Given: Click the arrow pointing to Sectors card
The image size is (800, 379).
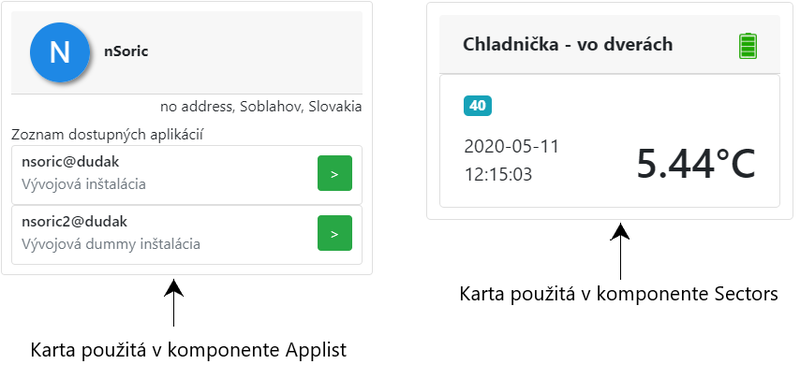Looking at the screenshot, I should [x=620, y=251].
